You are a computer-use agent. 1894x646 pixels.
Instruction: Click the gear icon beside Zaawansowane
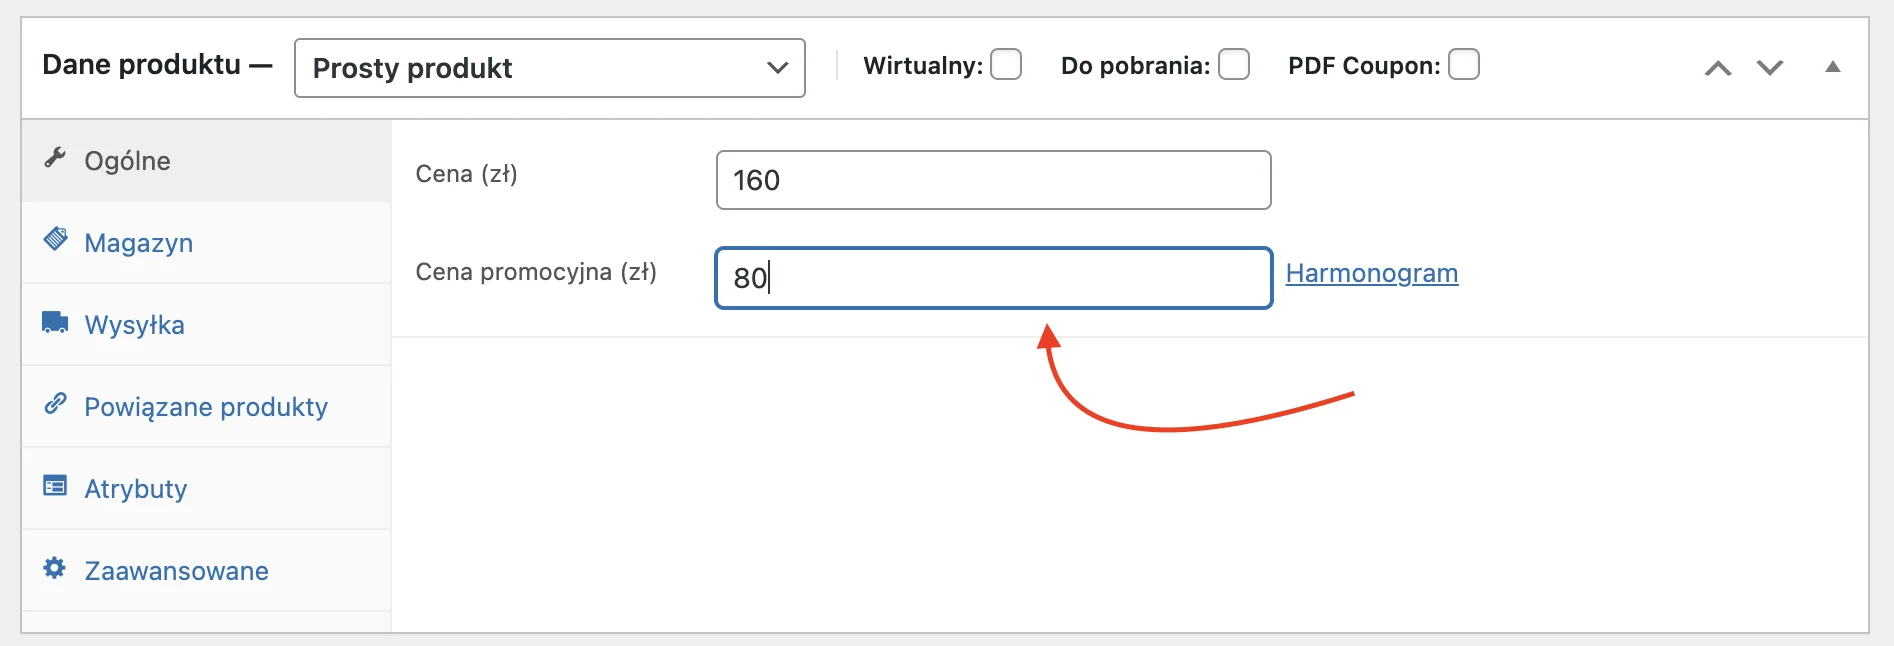pos(55,568)
